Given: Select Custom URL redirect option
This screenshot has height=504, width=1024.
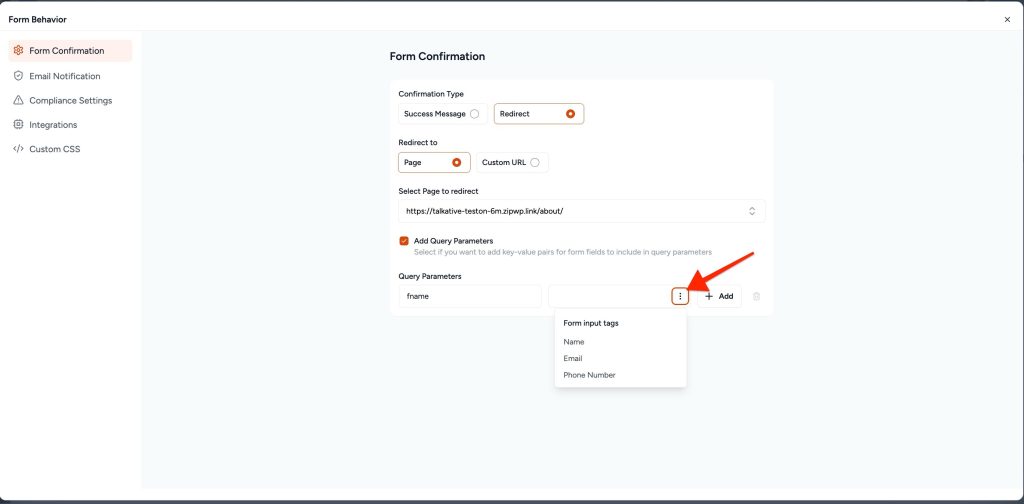Looking at the screenshot, I should (x=535, y=162).
